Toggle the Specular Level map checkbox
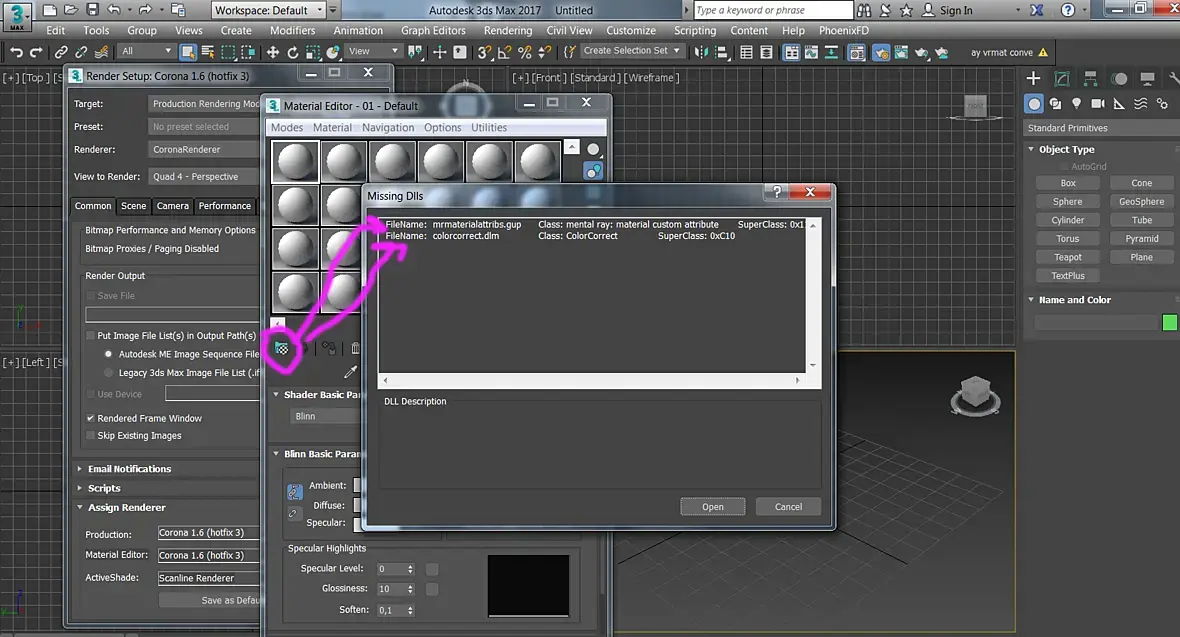 [x=432, y=569]
